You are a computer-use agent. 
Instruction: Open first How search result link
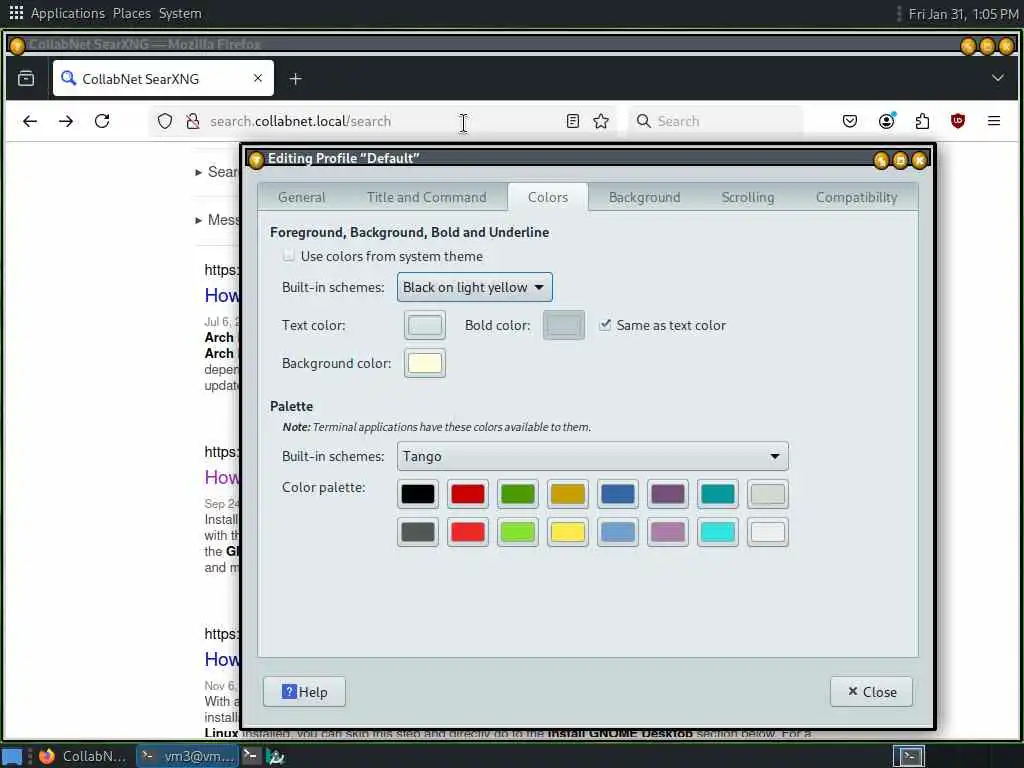[x=222, y=295]
